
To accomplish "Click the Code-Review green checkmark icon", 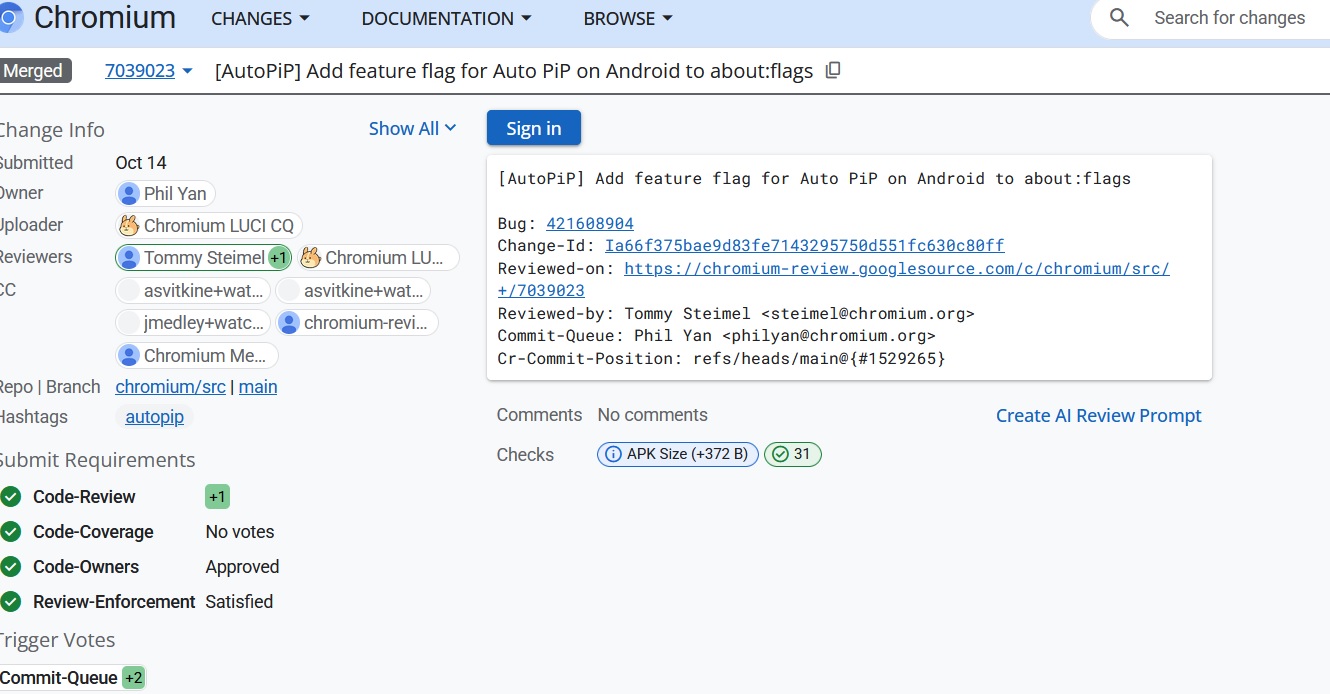I will click(11, 497).
